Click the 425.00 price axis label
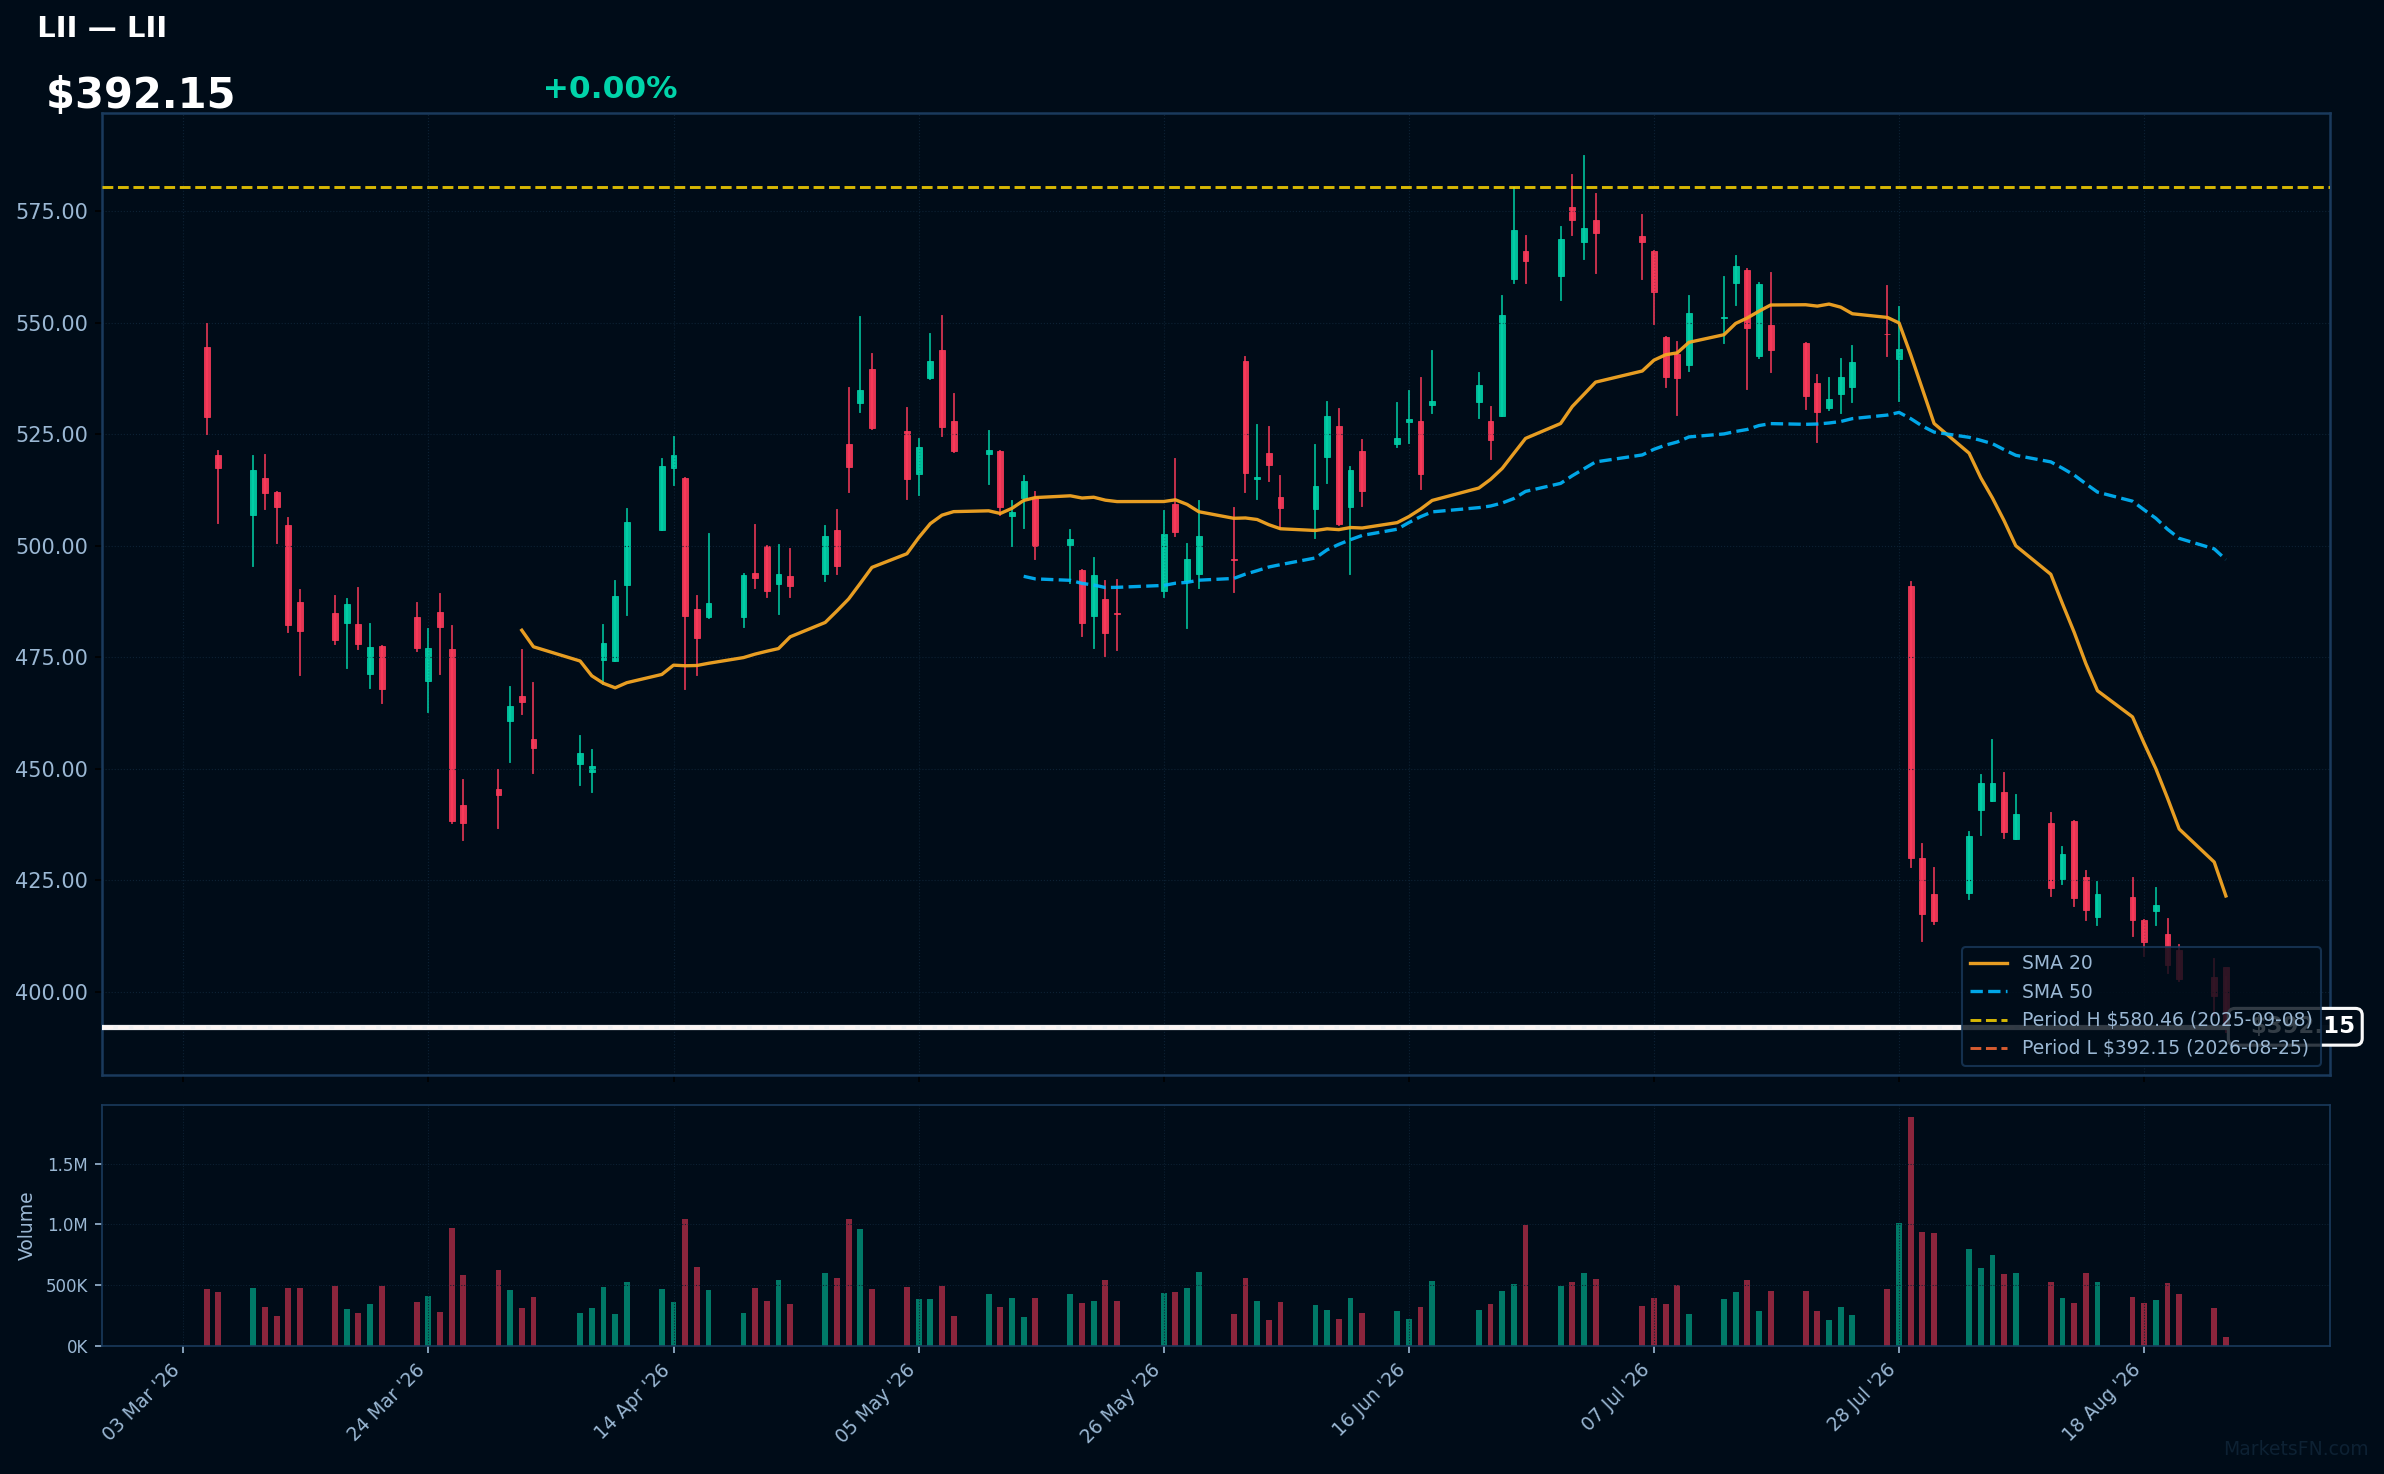 pyautogui.click(x=52, y=880)
